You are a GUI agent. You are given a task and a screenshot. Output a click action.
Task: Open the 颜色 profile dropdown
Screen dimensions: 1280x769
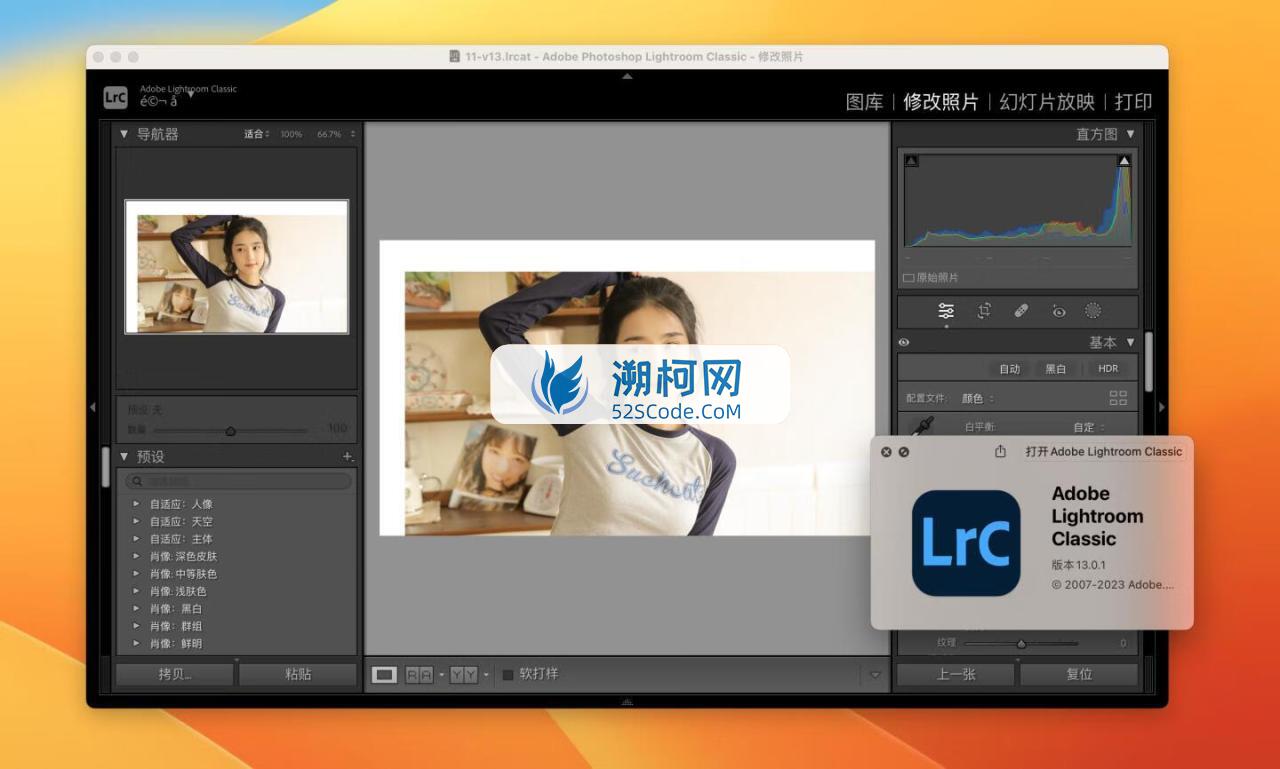point(977,397)
